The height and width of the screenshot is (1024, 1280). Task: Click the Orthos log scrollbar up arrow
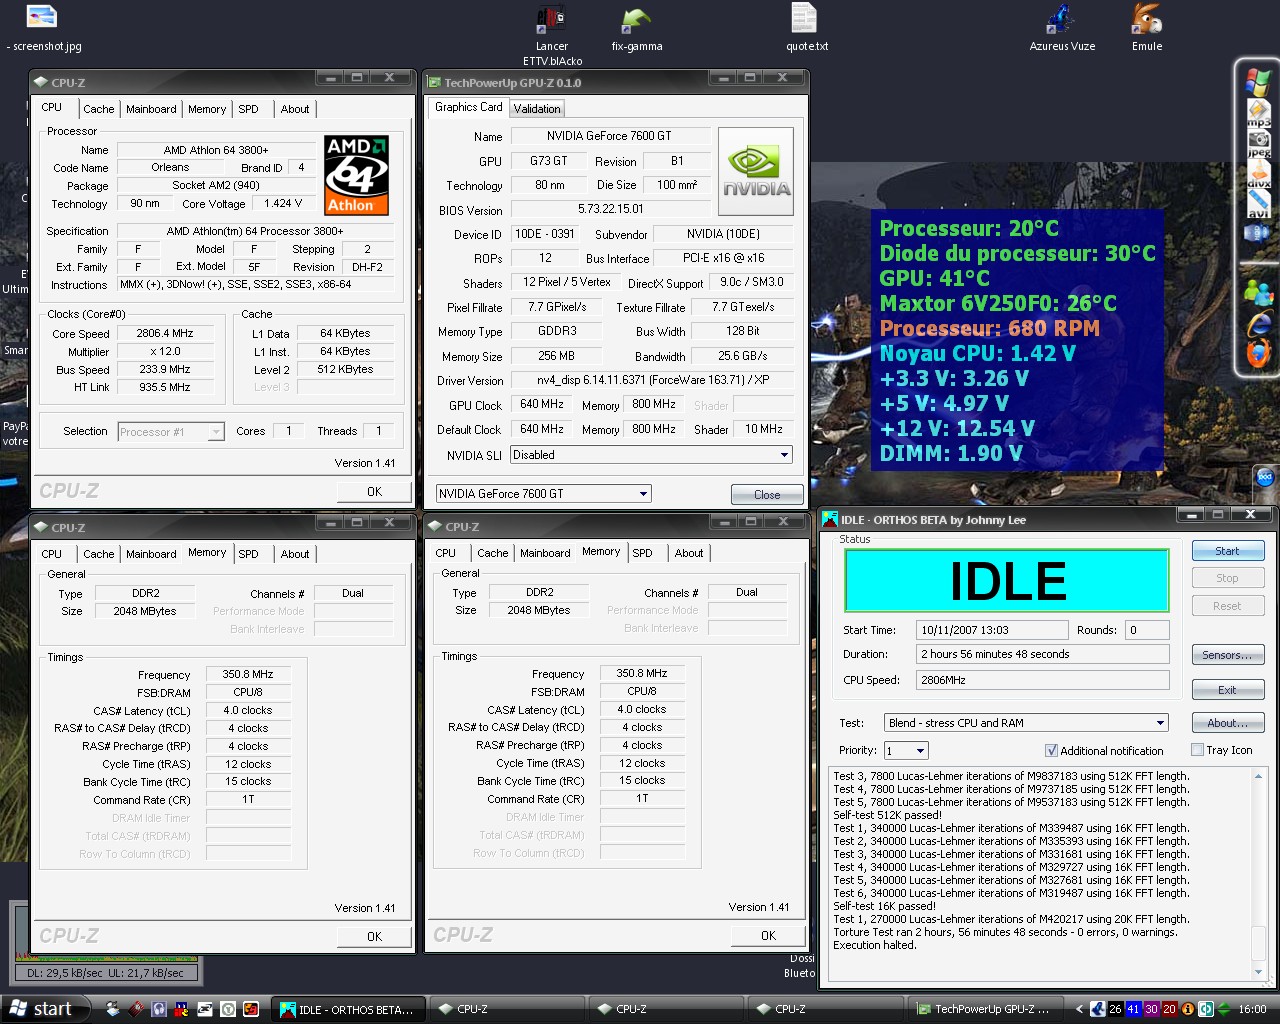(x=1258, y=775)
